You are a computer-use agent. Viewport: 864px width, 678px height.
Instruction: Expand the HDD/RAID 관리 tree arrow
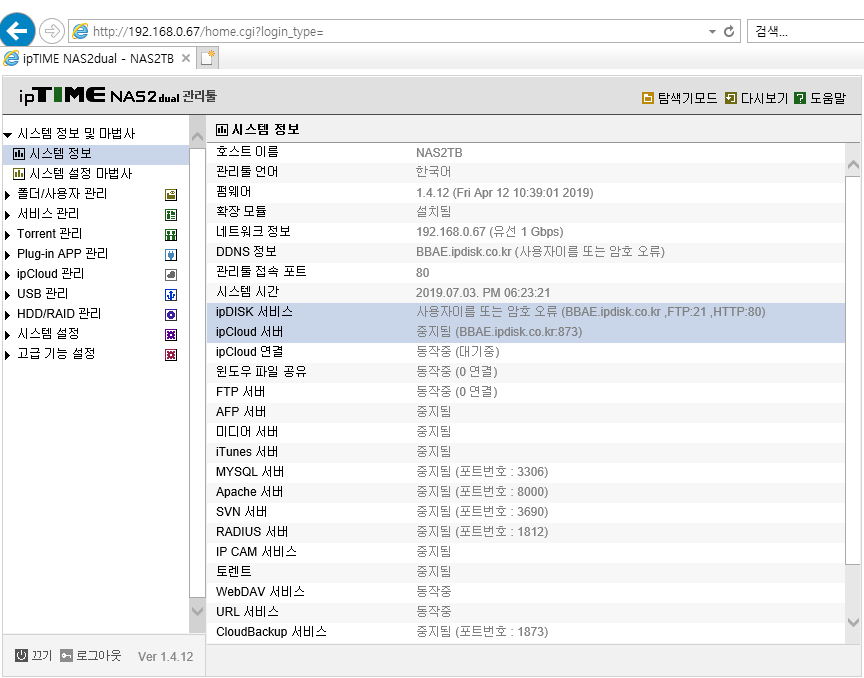tap(8, 315)
